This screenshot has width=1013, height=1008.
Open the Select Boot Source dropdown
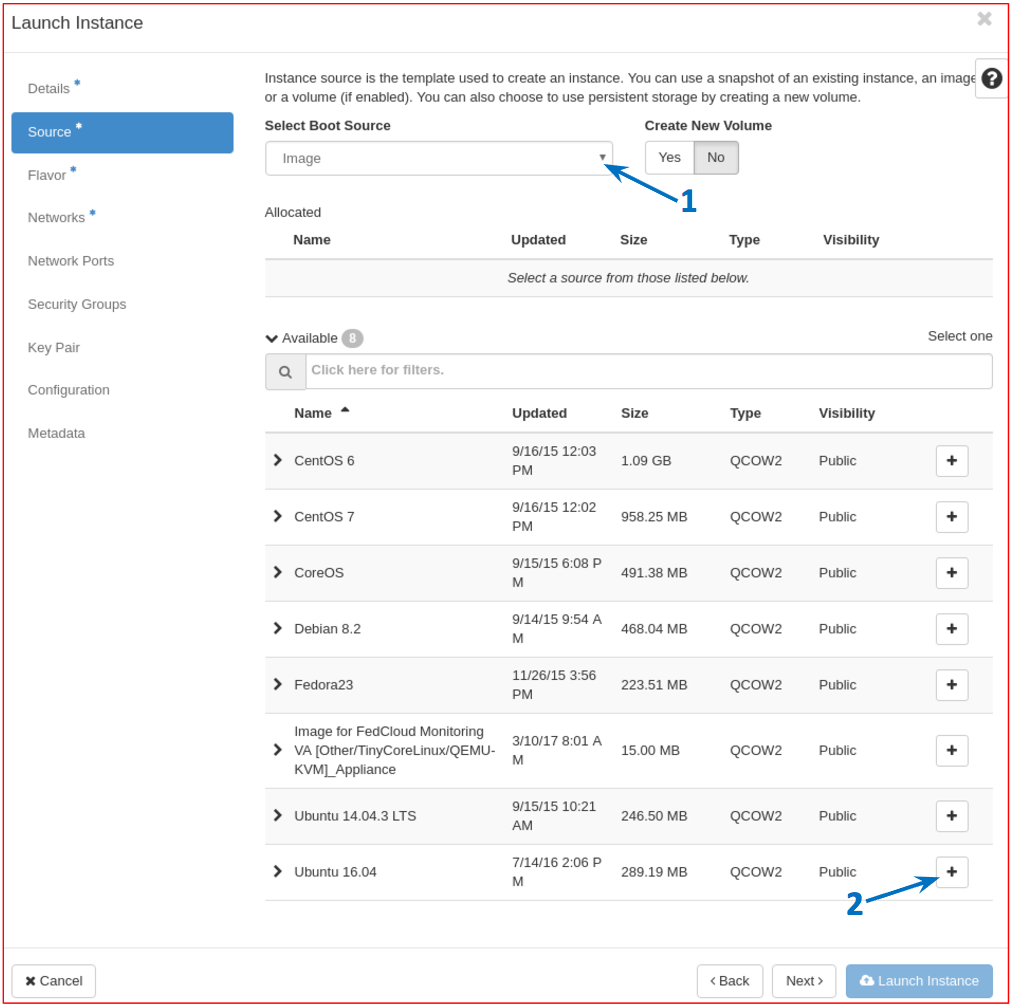[x=438, y=158]
